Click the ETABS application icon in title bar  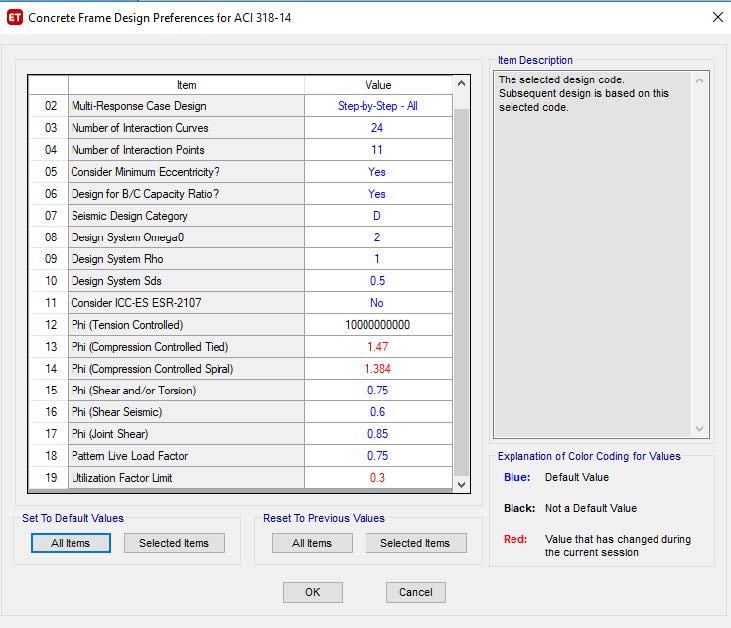click(14, 18)
